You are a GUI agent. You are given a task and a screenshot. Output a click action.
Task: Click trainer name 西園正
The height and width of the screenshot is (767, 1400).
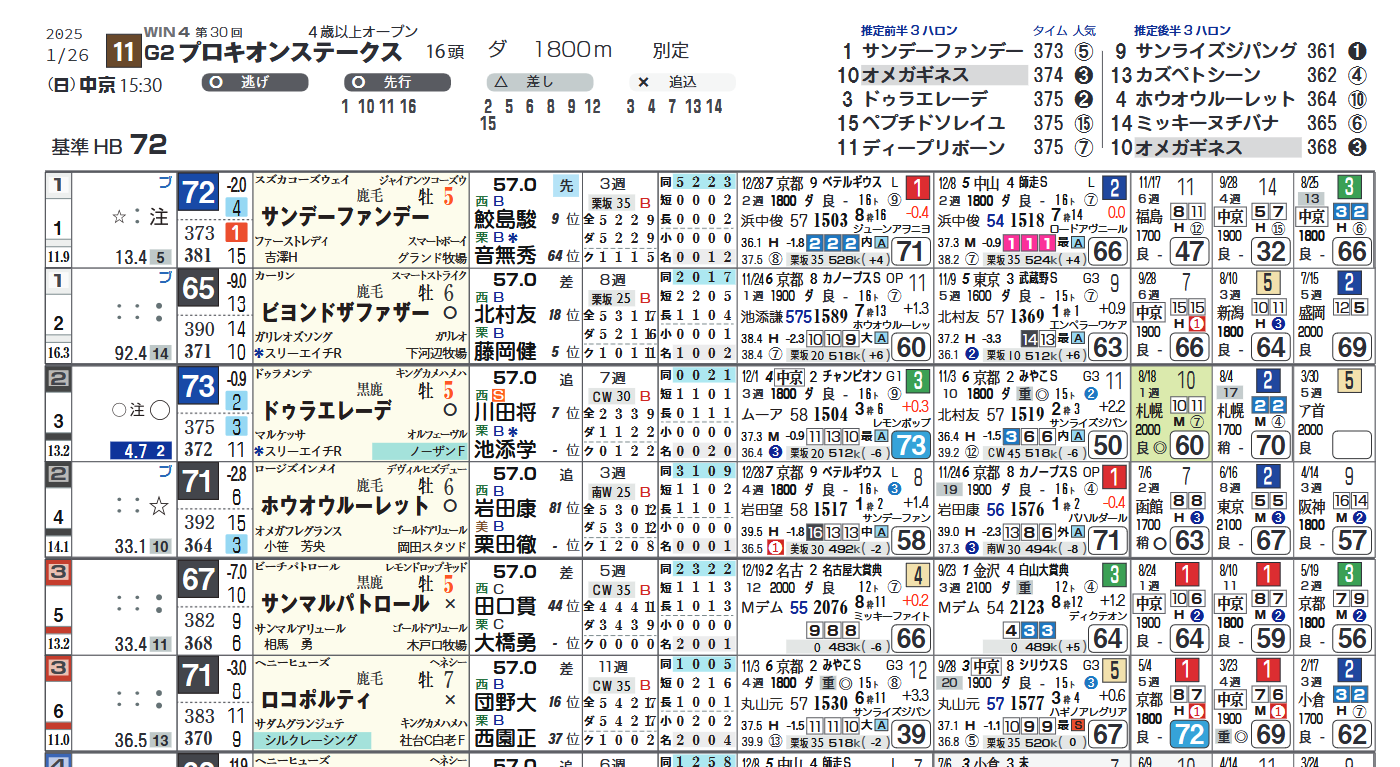click(x=506, y=741)
